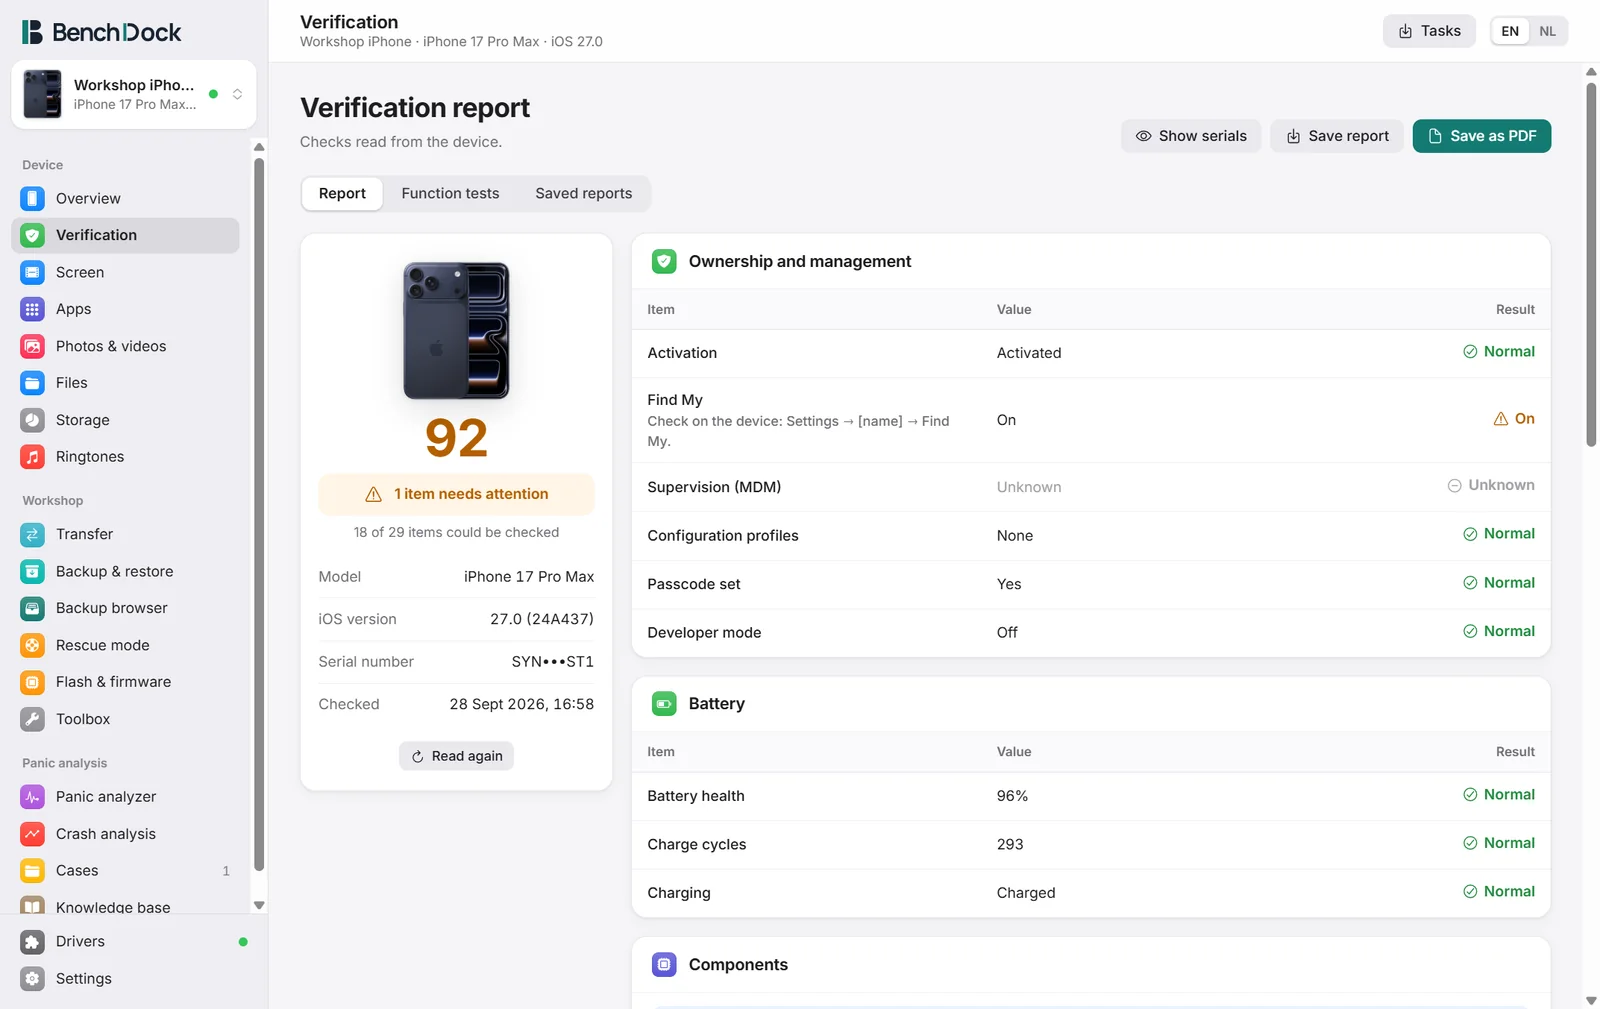Switch language to NL
The image size is (1600, 1009).
point(1547,31)
